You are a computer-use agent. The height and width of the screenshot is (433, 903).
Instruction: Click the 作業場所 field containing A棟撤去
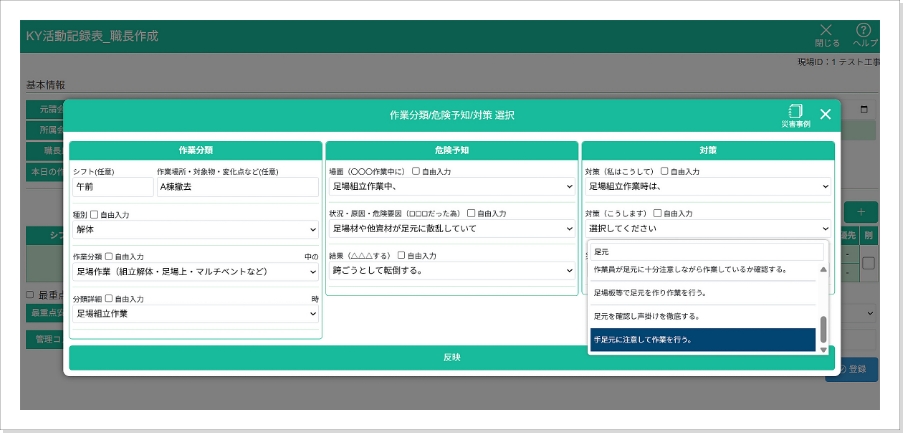236,186
